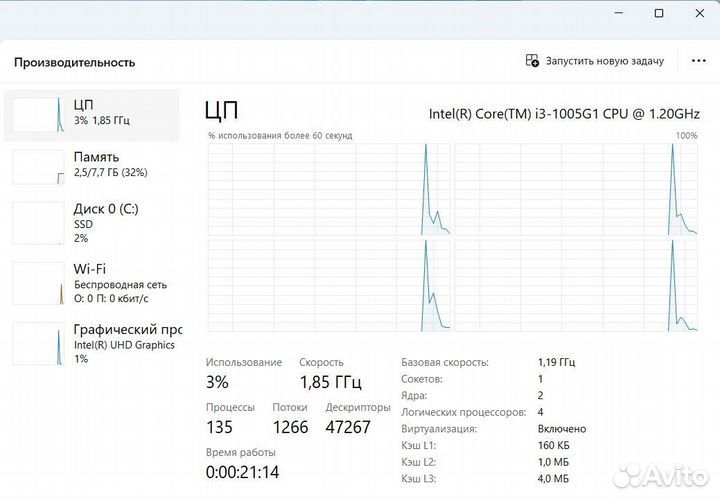Click the Базовая скорость value 1,19 ГГц
Image resolution: width=720 pixels, height=501 pixels.
click(x=557, y=362)
